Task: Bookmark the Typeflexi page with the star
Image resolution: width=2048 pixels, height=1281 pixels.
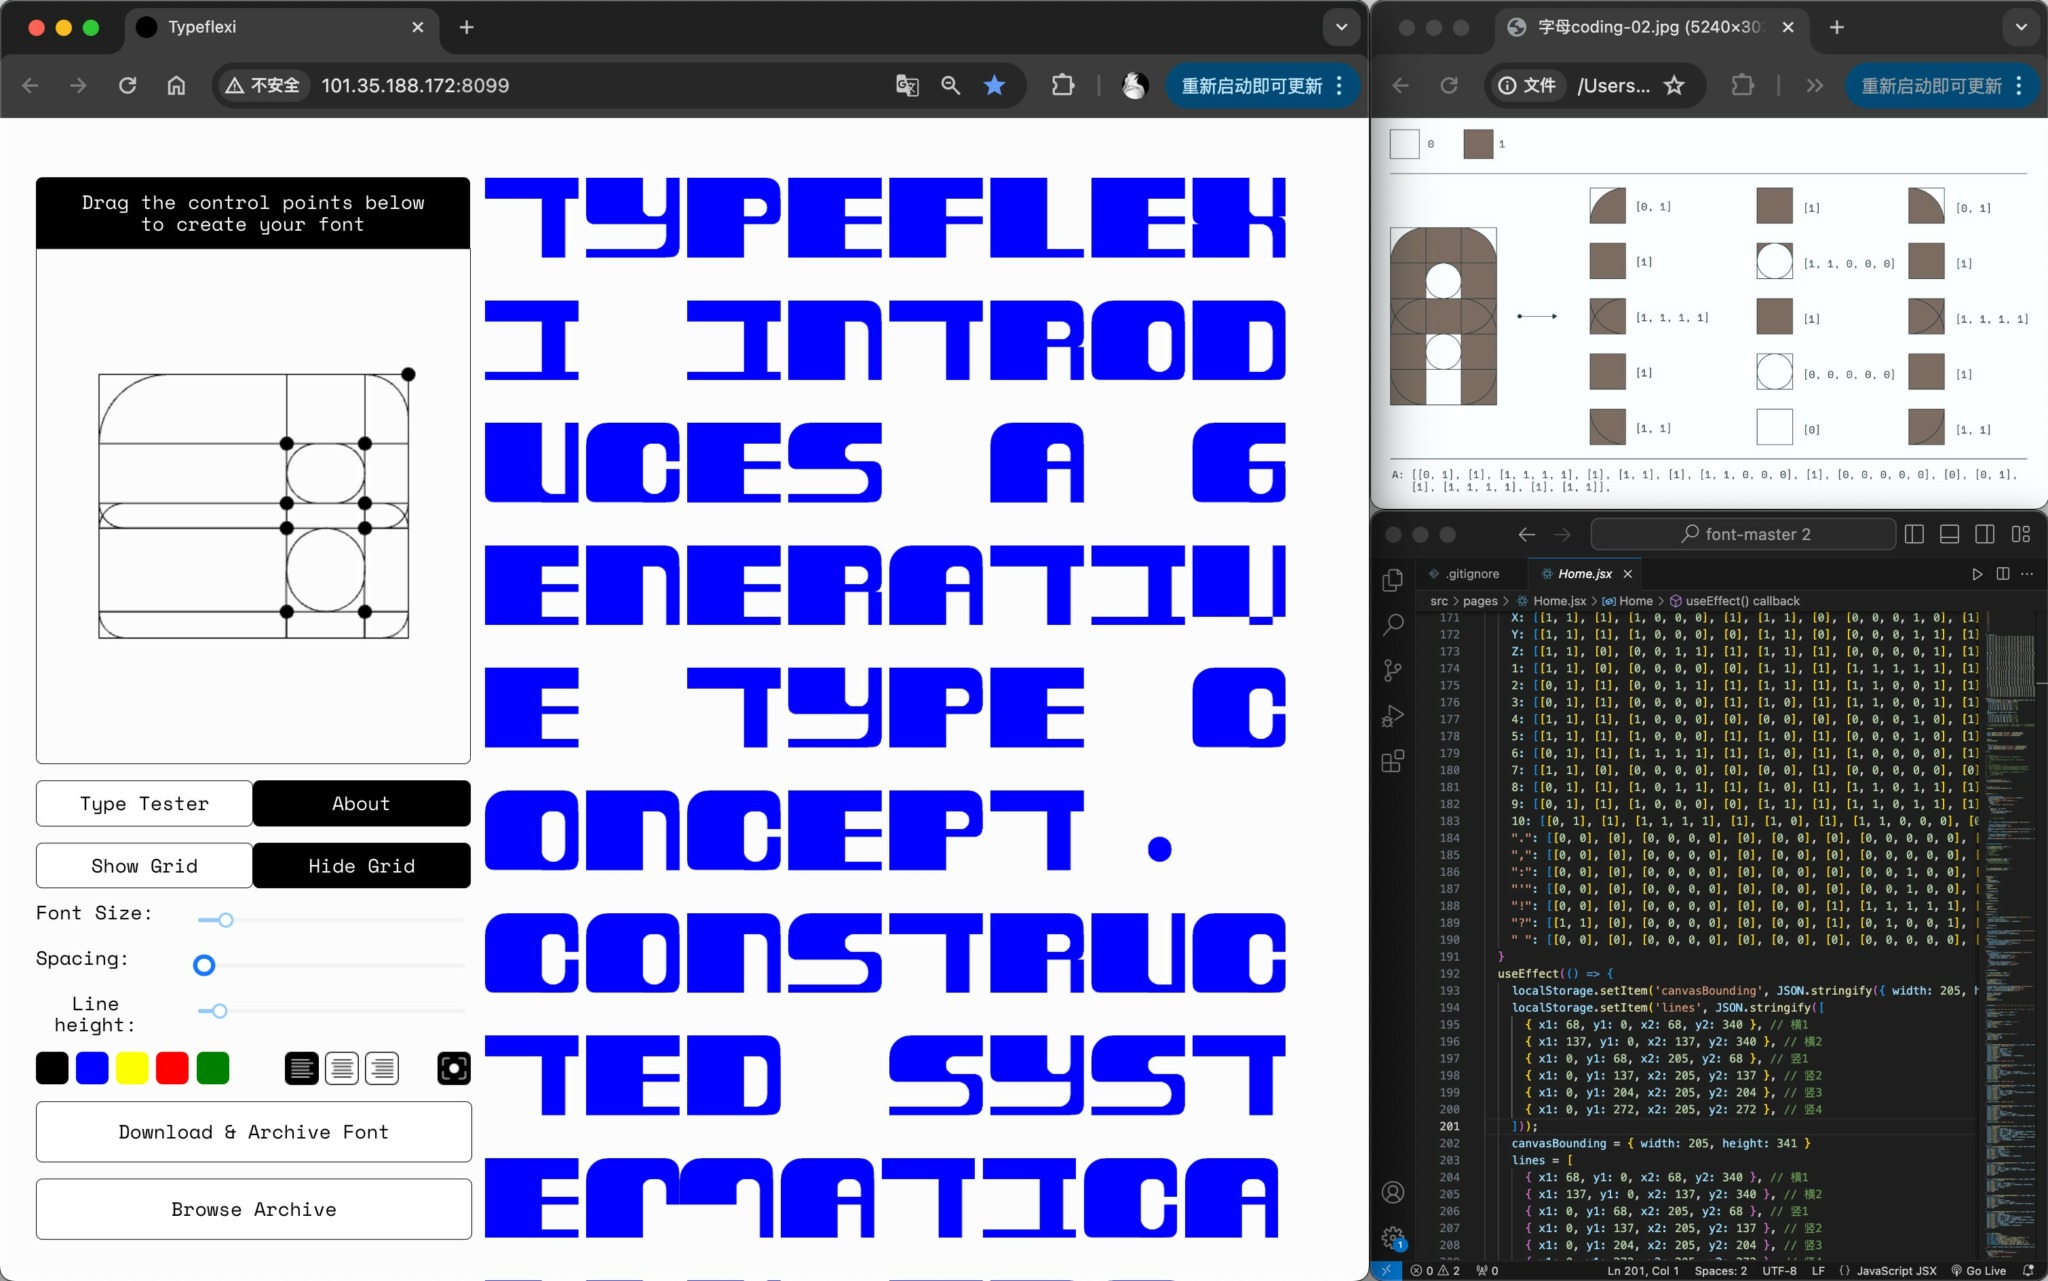Action: point(994,86)
